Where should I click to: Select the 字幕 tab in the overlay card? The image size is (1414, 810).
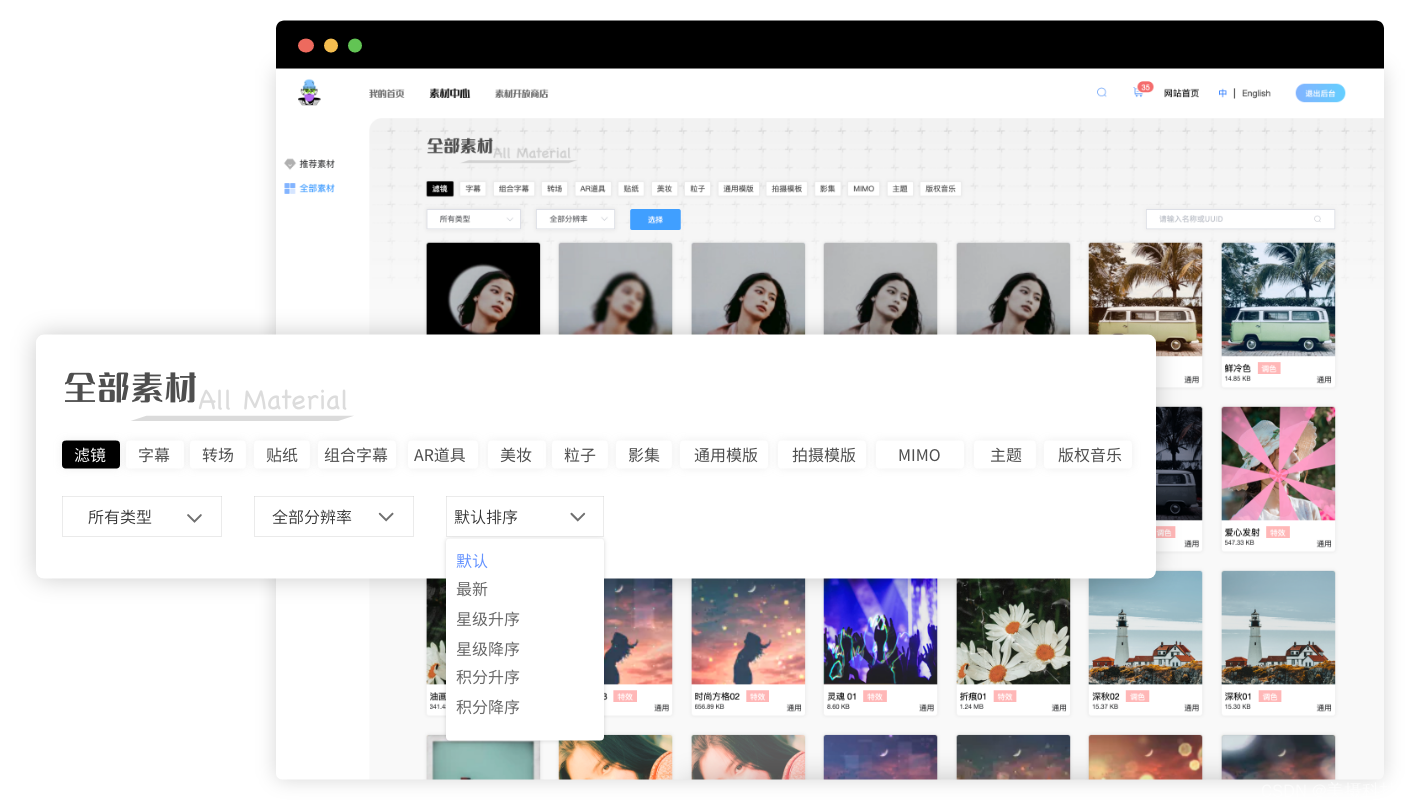pyautogui.click(x=154, y=455)
